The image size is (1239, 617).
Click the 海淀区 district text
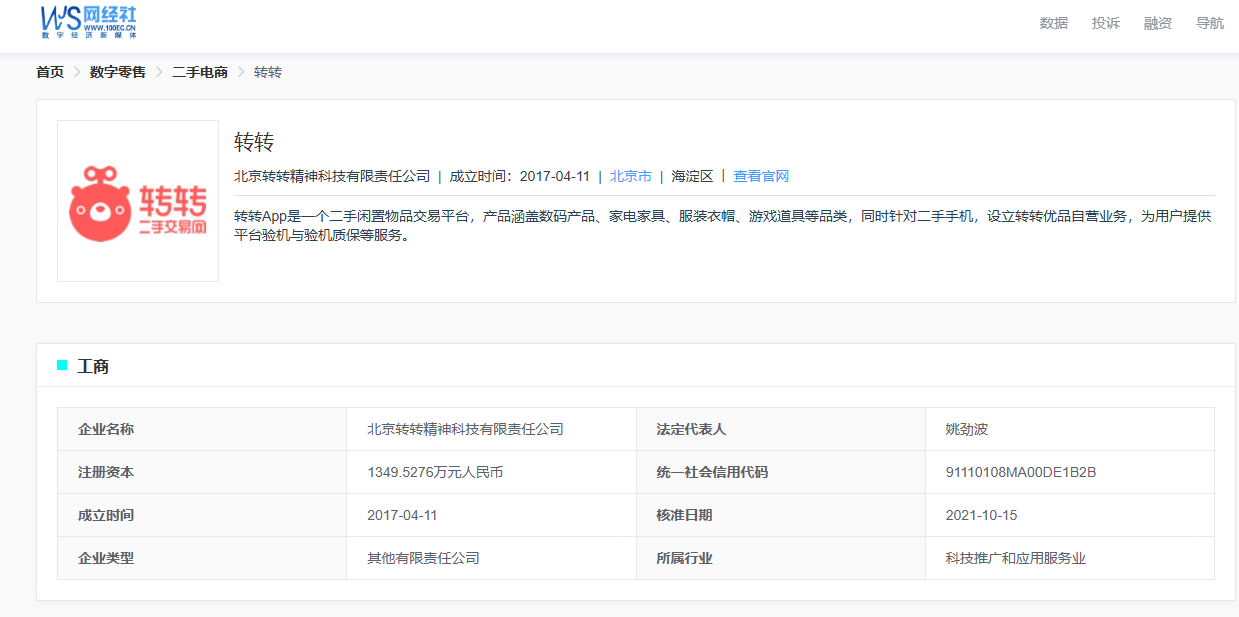692,176
